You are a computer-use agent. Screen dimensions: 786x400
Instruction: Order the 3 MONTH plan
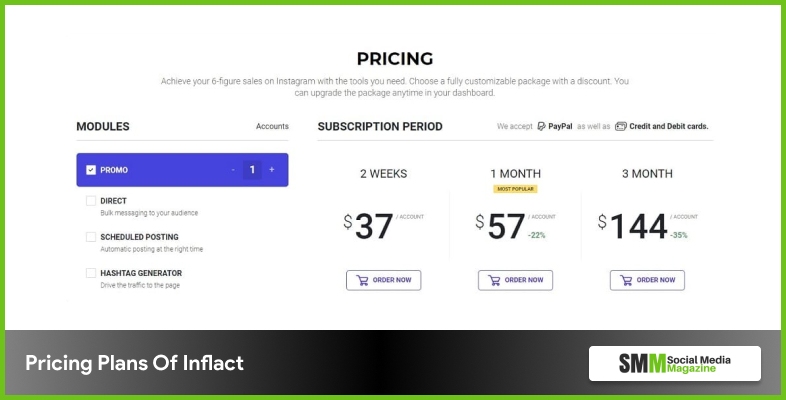pos(648,280)
